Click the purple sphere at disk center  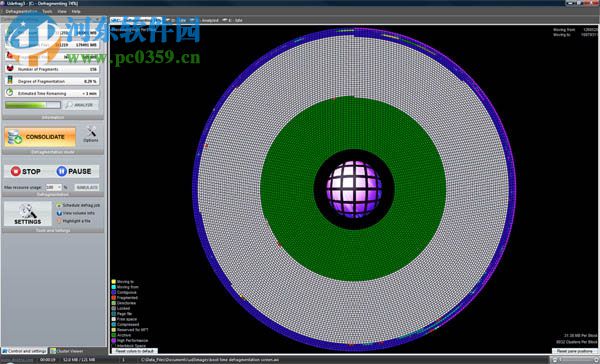coord(354,189)
